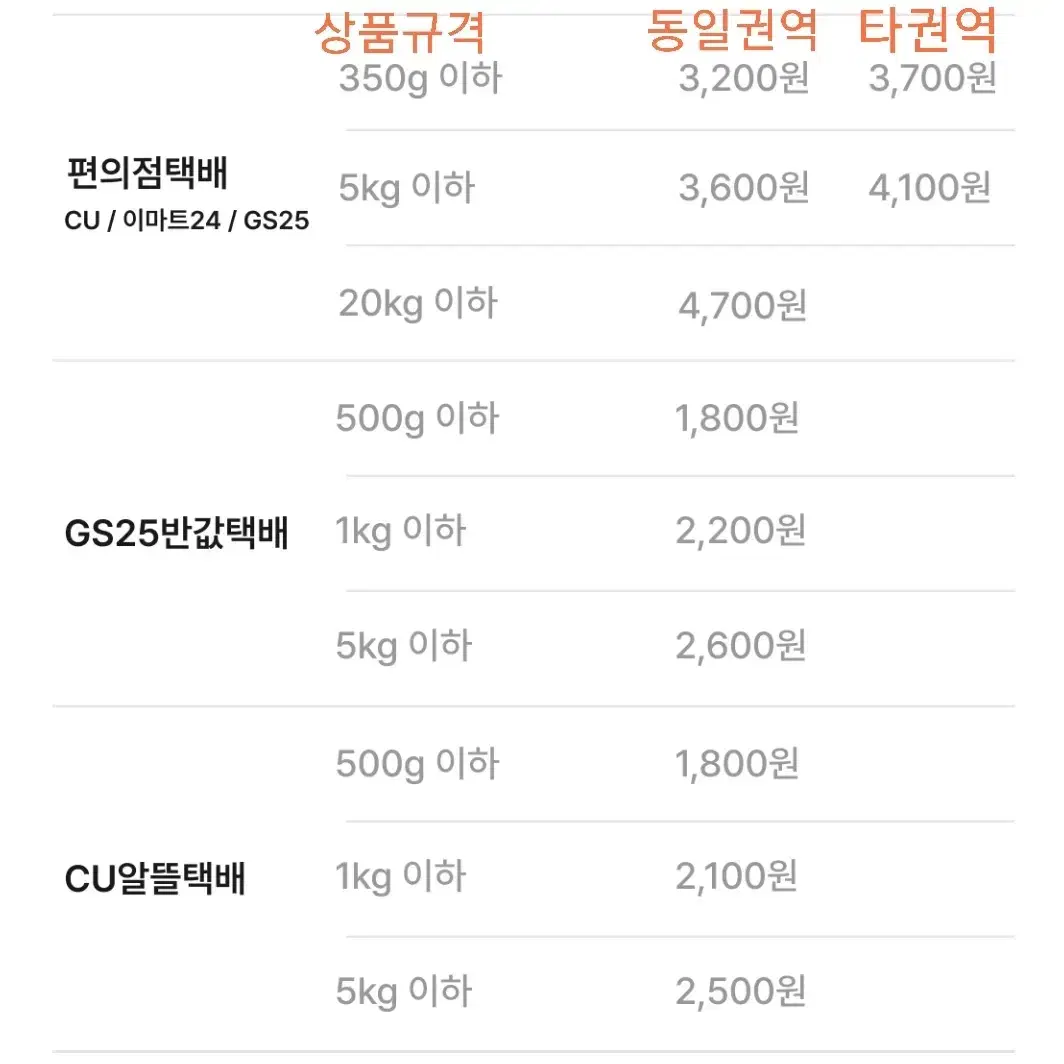This screenshot has width=1064, height=1064.
Task: Click the CU / 이마트24 / GS25 subtitle
Action: (187, 220)
